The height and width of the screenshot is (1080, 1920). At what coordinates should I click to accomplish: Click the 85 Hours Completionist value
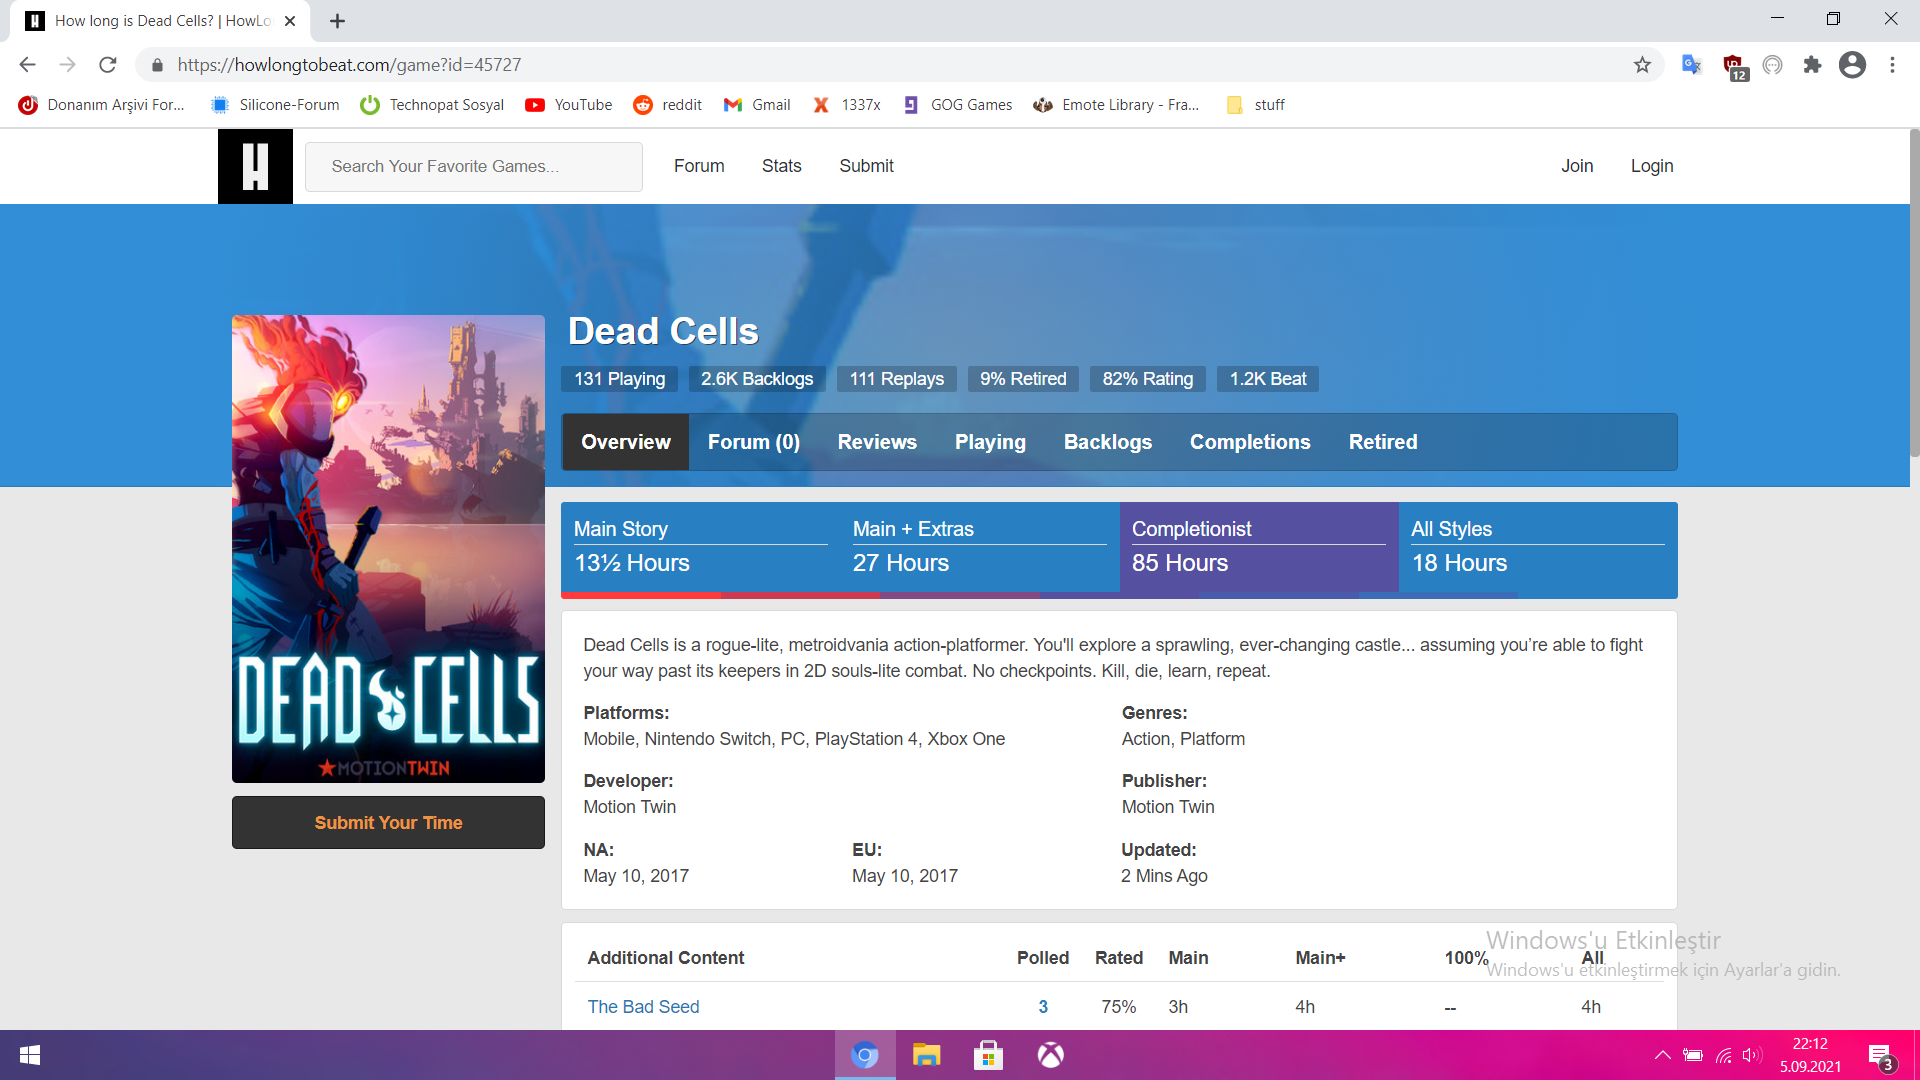click(x=1180, y=563)
